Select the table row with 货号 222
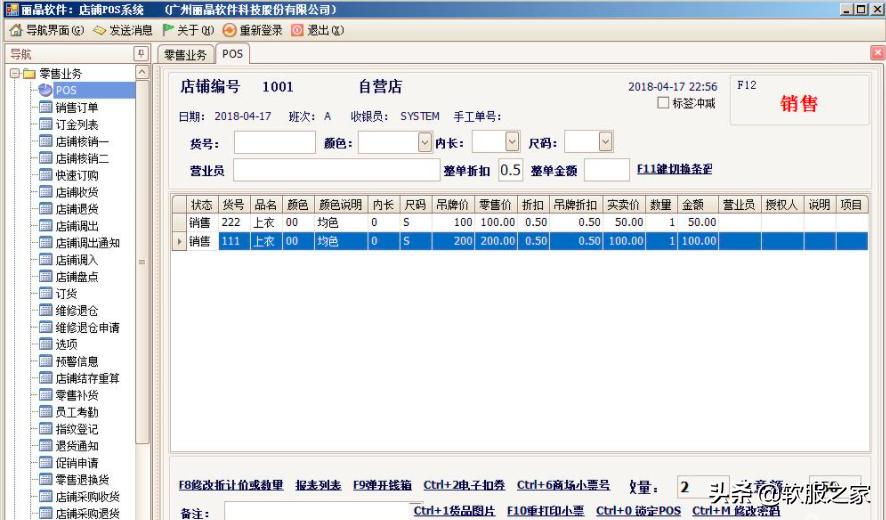Image resolution: width=886 pixels, height=520 pixels. coord(520,222)
